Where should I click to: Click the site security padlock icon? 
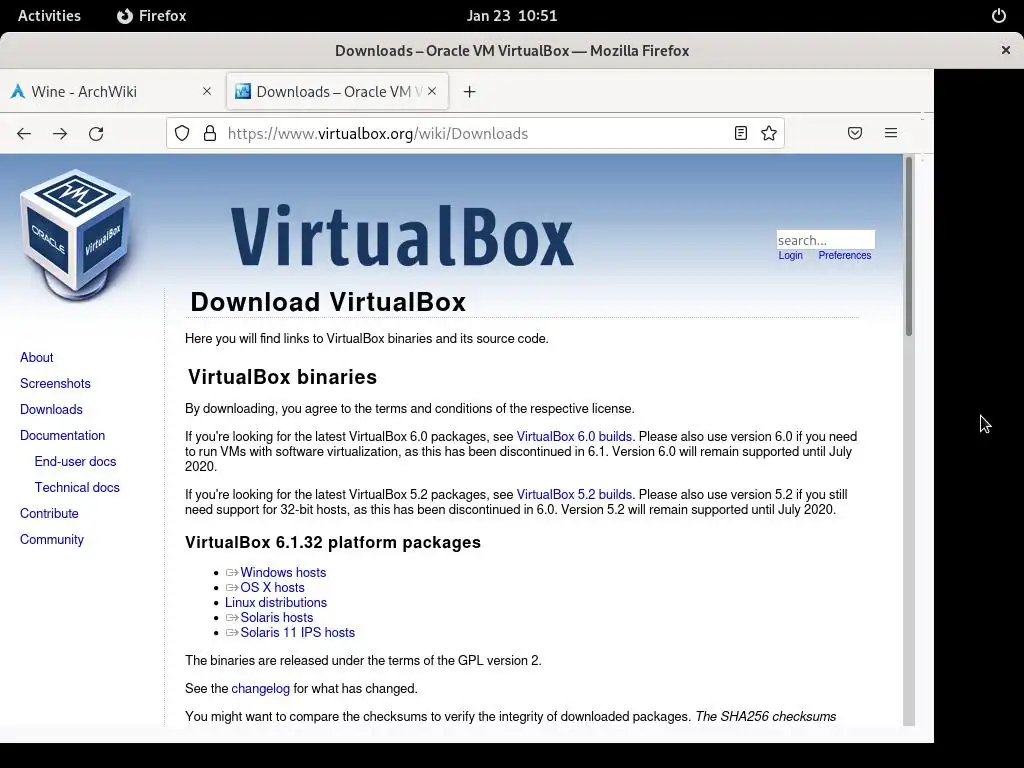pos(210,134)
